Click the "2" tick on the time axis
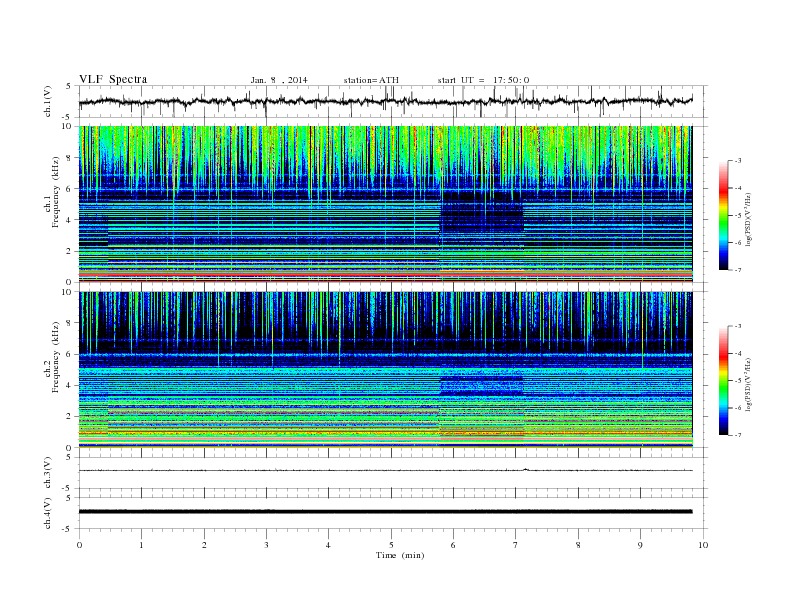The height and width of the screenshot is (612, 792). (x=204, y=545)
